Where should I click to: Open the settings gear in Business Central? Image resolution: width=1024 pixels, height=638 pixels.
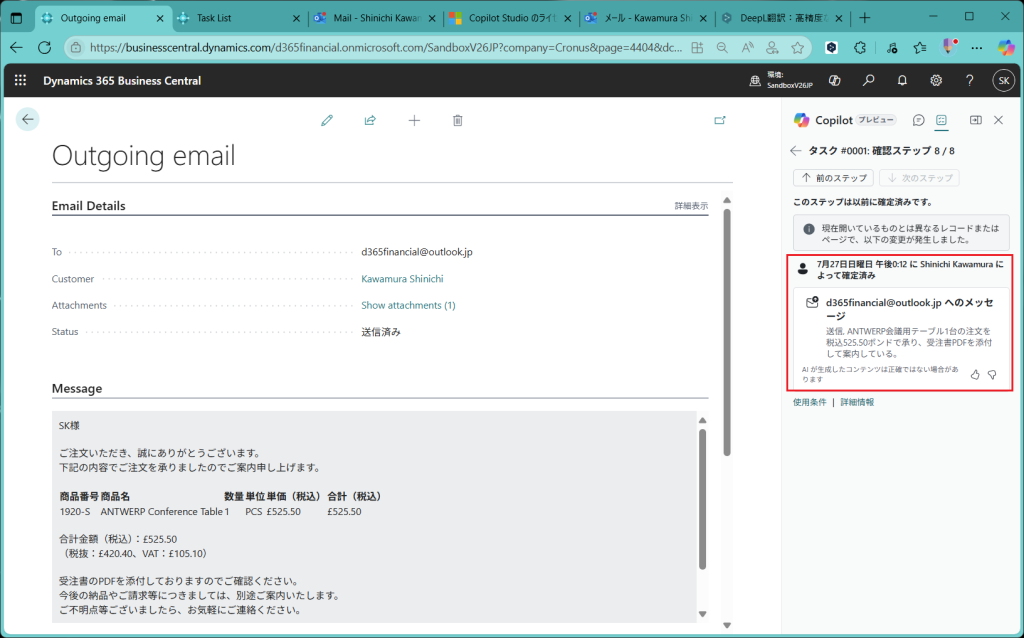point(936,80)
